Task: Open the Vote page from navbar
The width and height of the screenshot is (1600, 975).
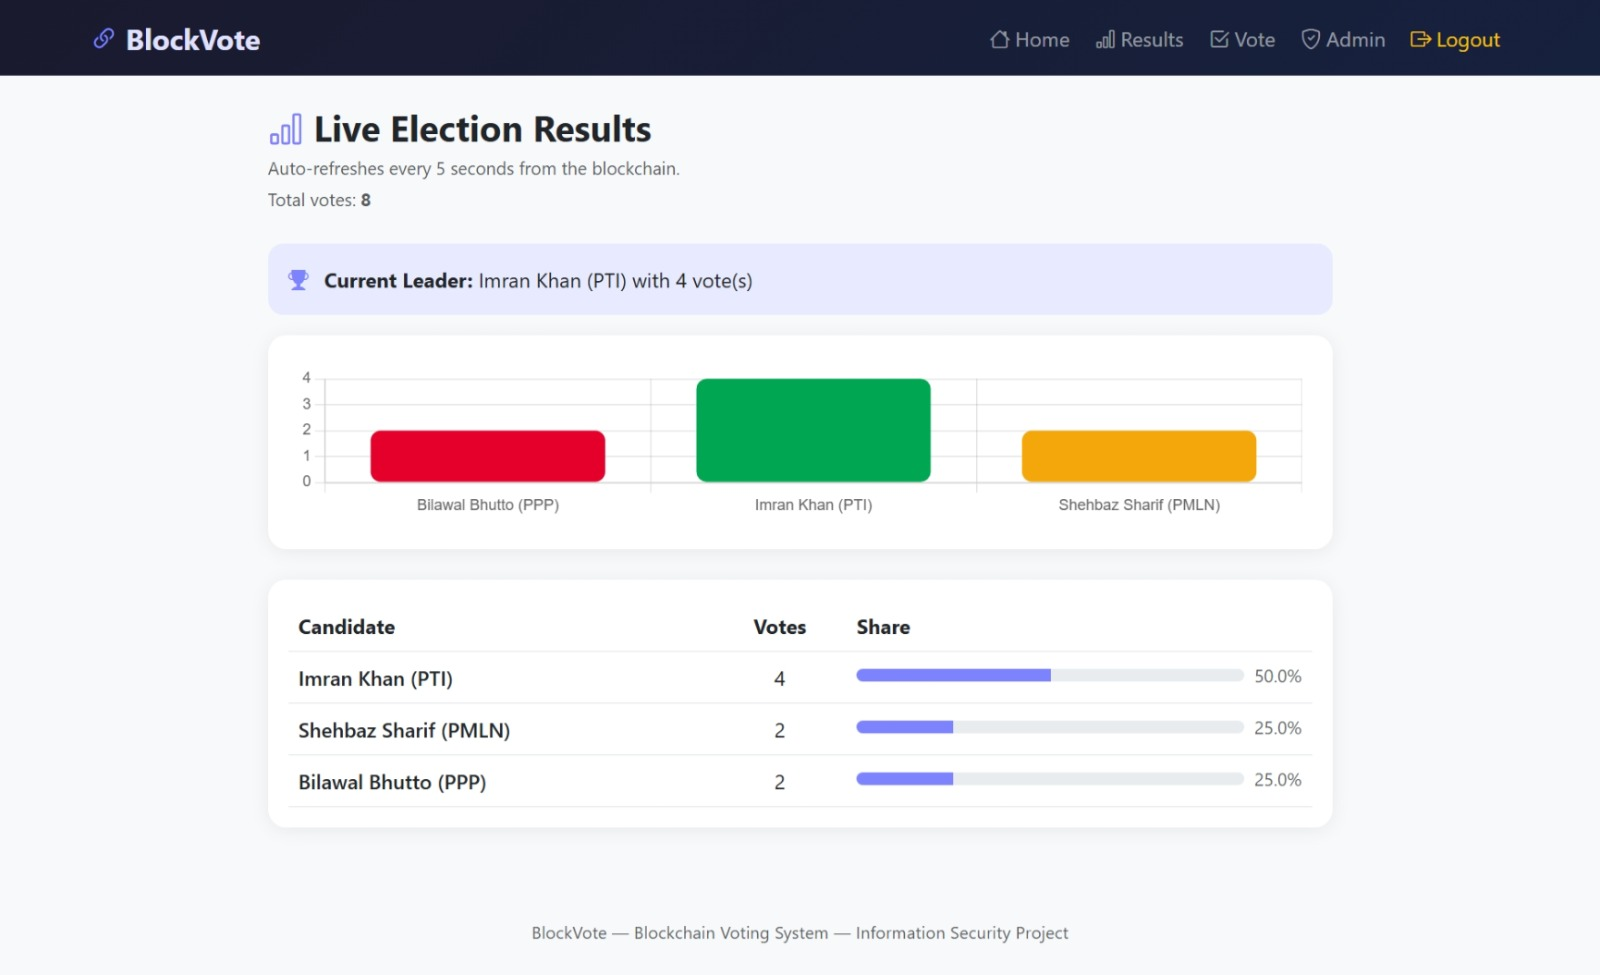Action: [1242, 40]
